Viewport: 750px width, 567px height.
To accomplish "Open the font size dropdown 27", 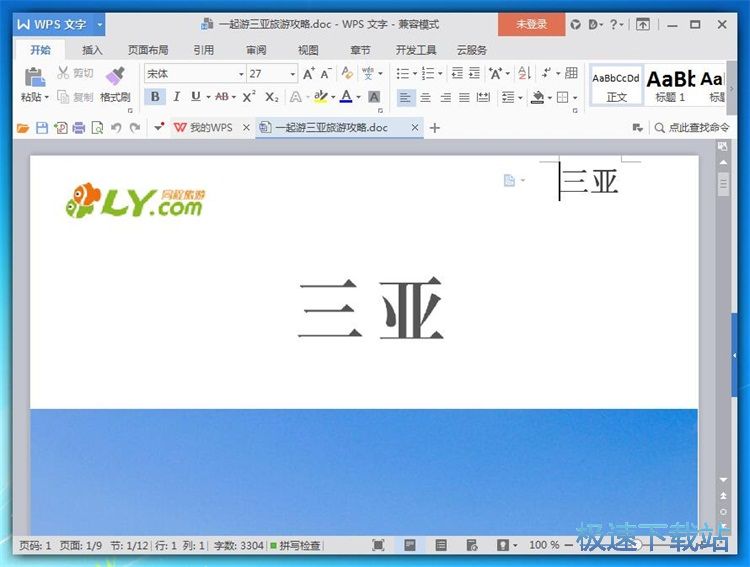I will pyautogui.click(x=292, y=74).
